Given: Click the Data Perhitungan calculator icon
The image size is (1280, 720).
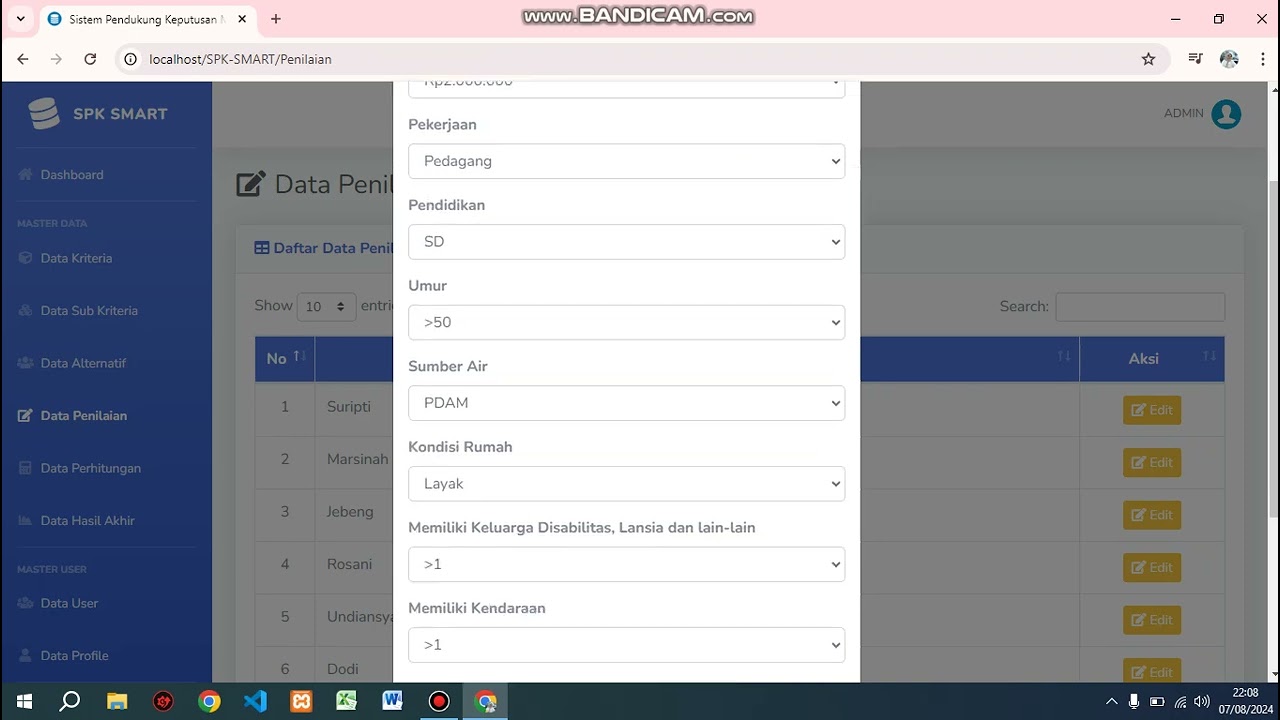Looking at the screenshot, I should tap(26, 468).
